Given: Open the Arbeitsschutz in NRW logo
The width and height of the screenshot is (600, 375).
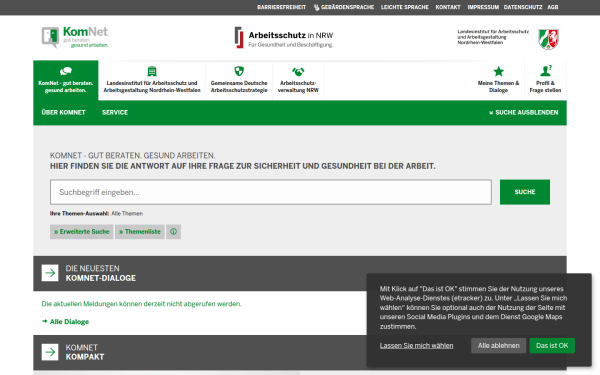Looking at the screenshot, I should click(x=284, y=38).
